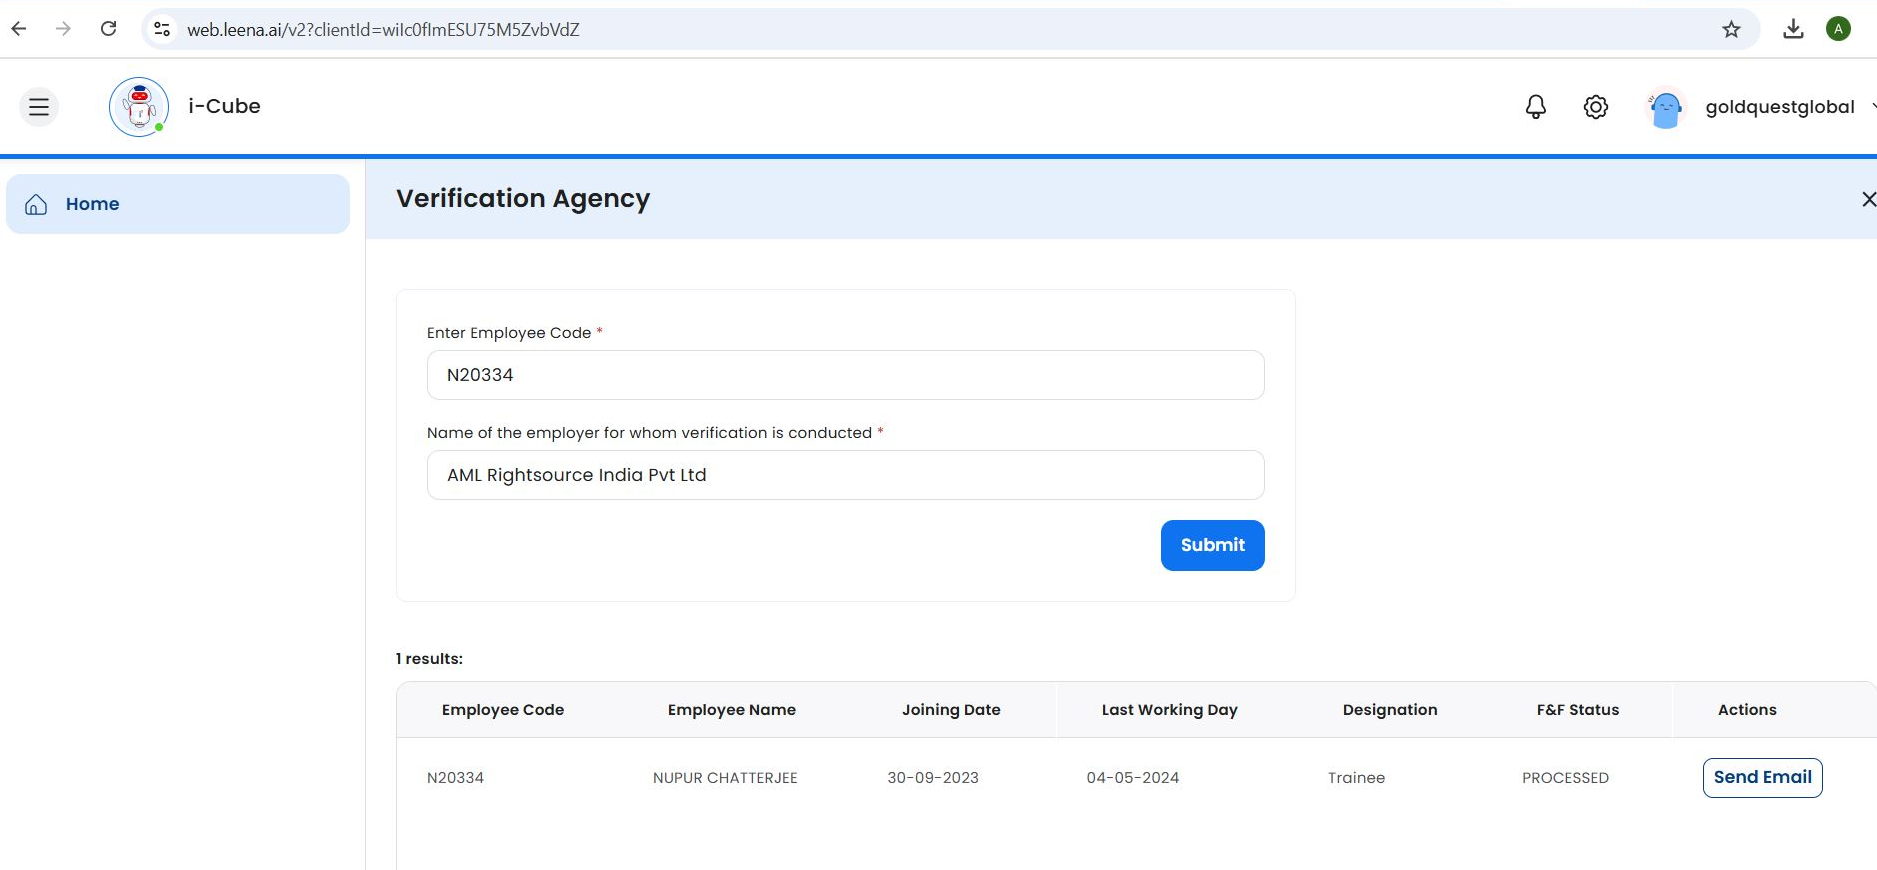Bookmark this page with the star icon
The image size is (1877, 870).
pyautogui.click(x=1731, y=29)
